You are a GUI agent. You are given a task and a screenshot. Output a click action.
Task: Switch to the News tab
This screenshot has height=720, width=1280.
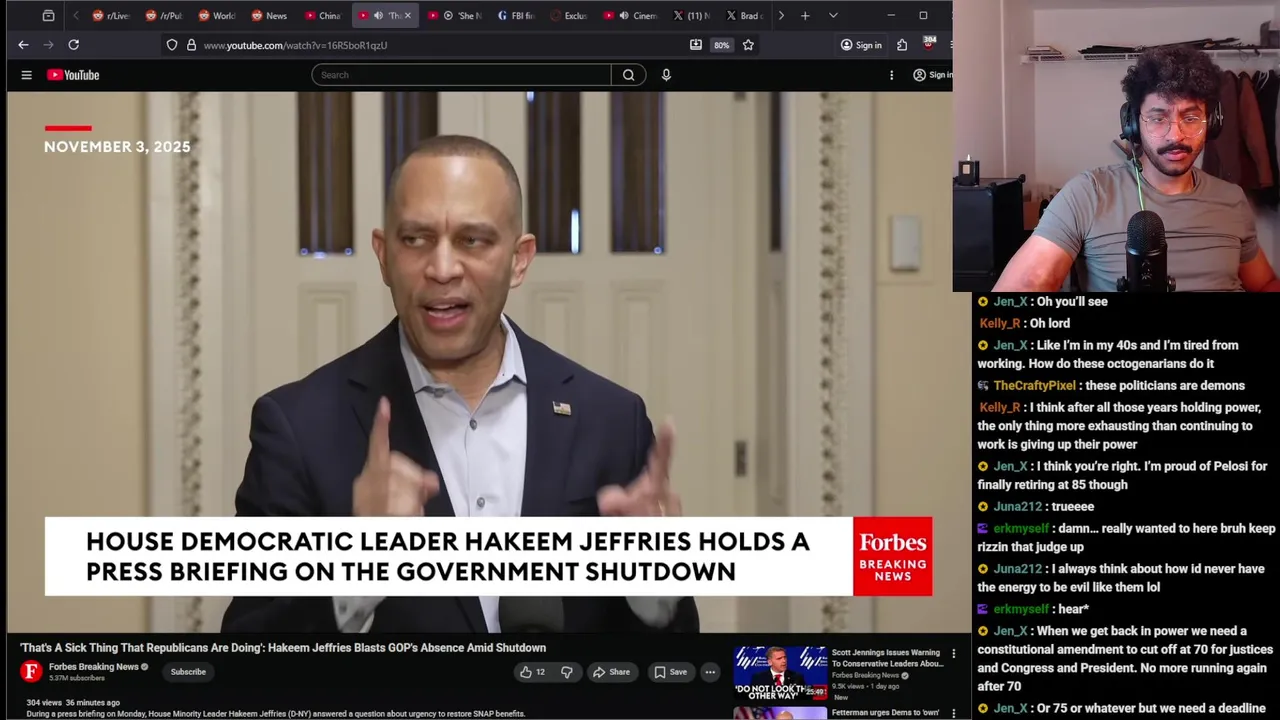point(270,16)
